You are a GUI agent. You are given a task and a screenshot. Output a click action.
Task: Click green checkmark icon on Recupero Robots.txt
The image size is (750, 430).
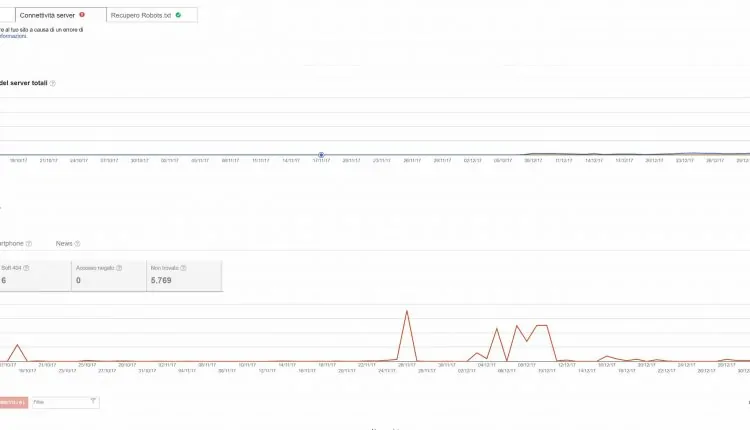[178, 15]
